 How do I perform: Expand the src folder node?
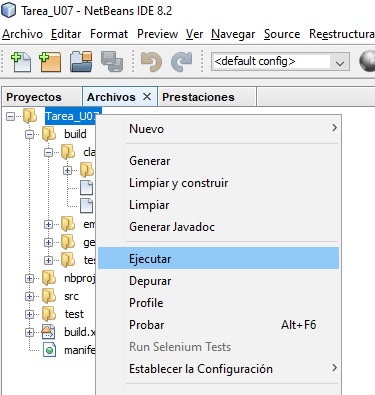tap(30, 296)
